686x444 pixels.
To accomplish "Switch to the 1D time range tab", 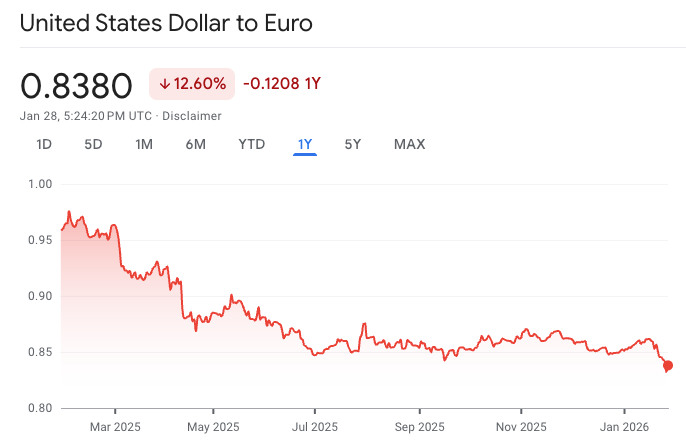I will 44,144.
